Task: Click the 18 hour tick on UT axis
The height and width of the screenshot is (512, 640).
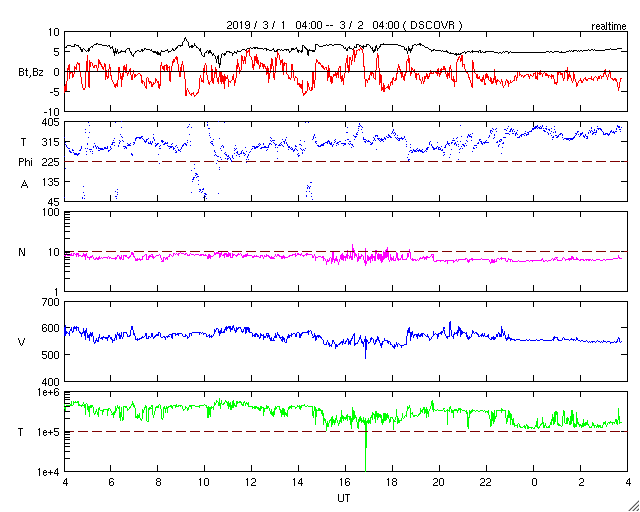Action: (x=393, y=482)
